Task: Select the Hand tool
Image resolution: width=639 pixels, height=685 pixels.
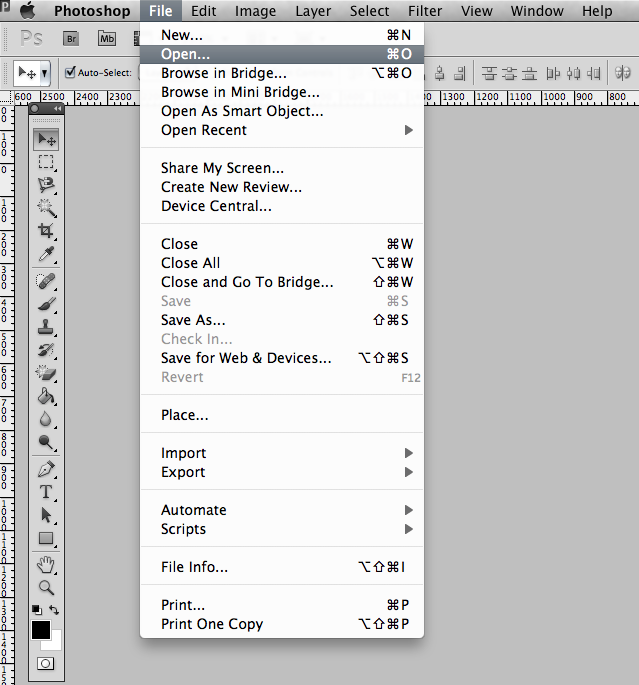Action: tap(46, 565)
